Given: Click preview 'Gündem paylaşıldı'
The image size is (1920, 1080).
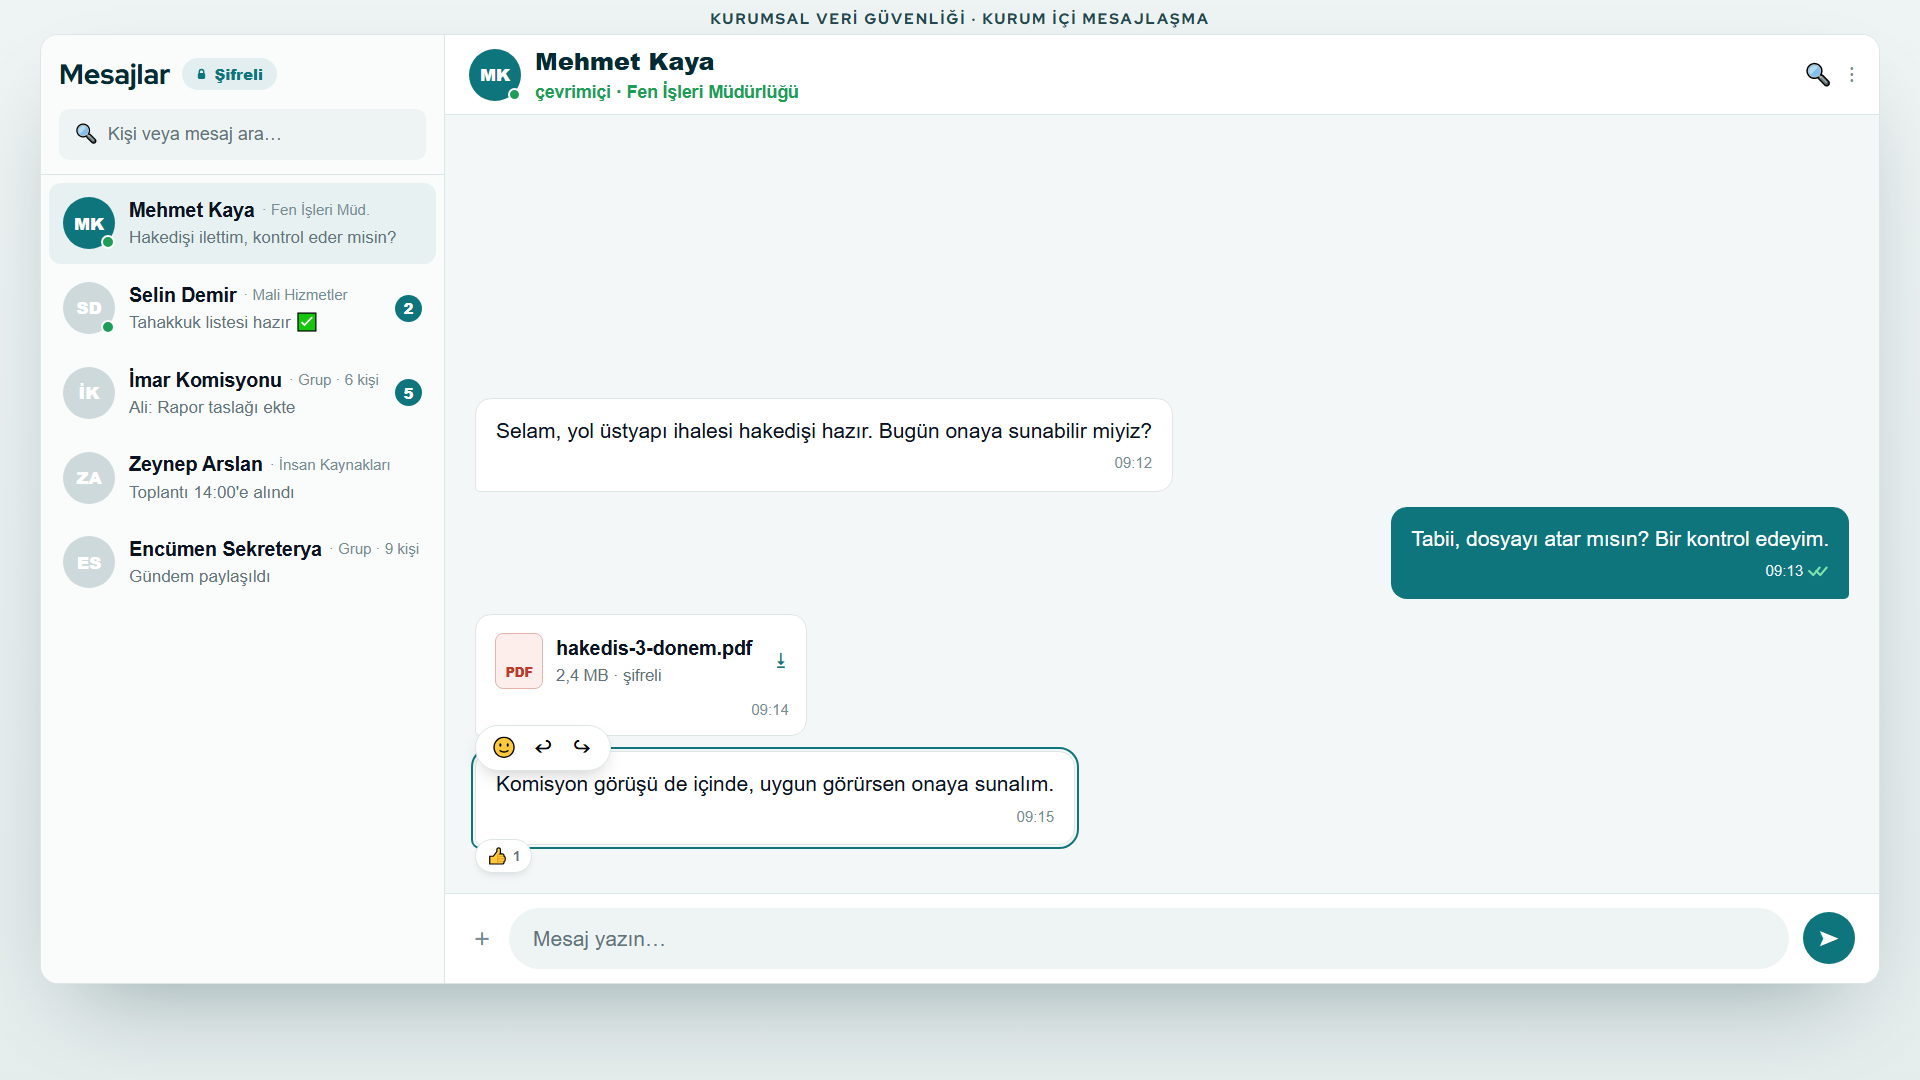Looking at the screenshot, I should pyautogui.click(x=199, y=576).
